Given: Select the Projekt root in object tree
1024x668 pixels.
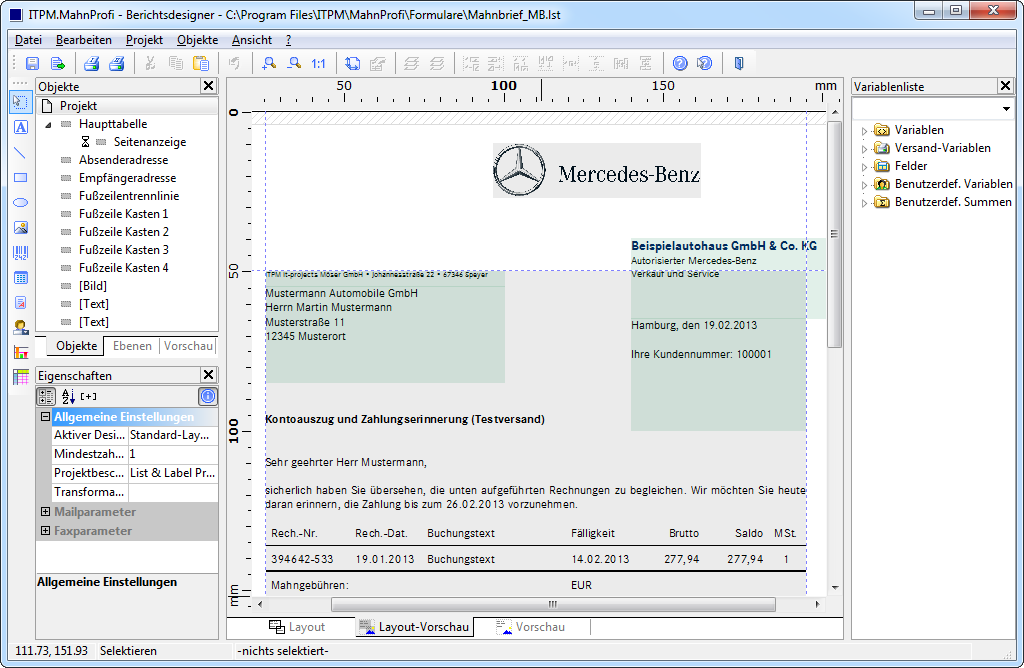Looking at the screenshot, I should (x=78, y=106).
